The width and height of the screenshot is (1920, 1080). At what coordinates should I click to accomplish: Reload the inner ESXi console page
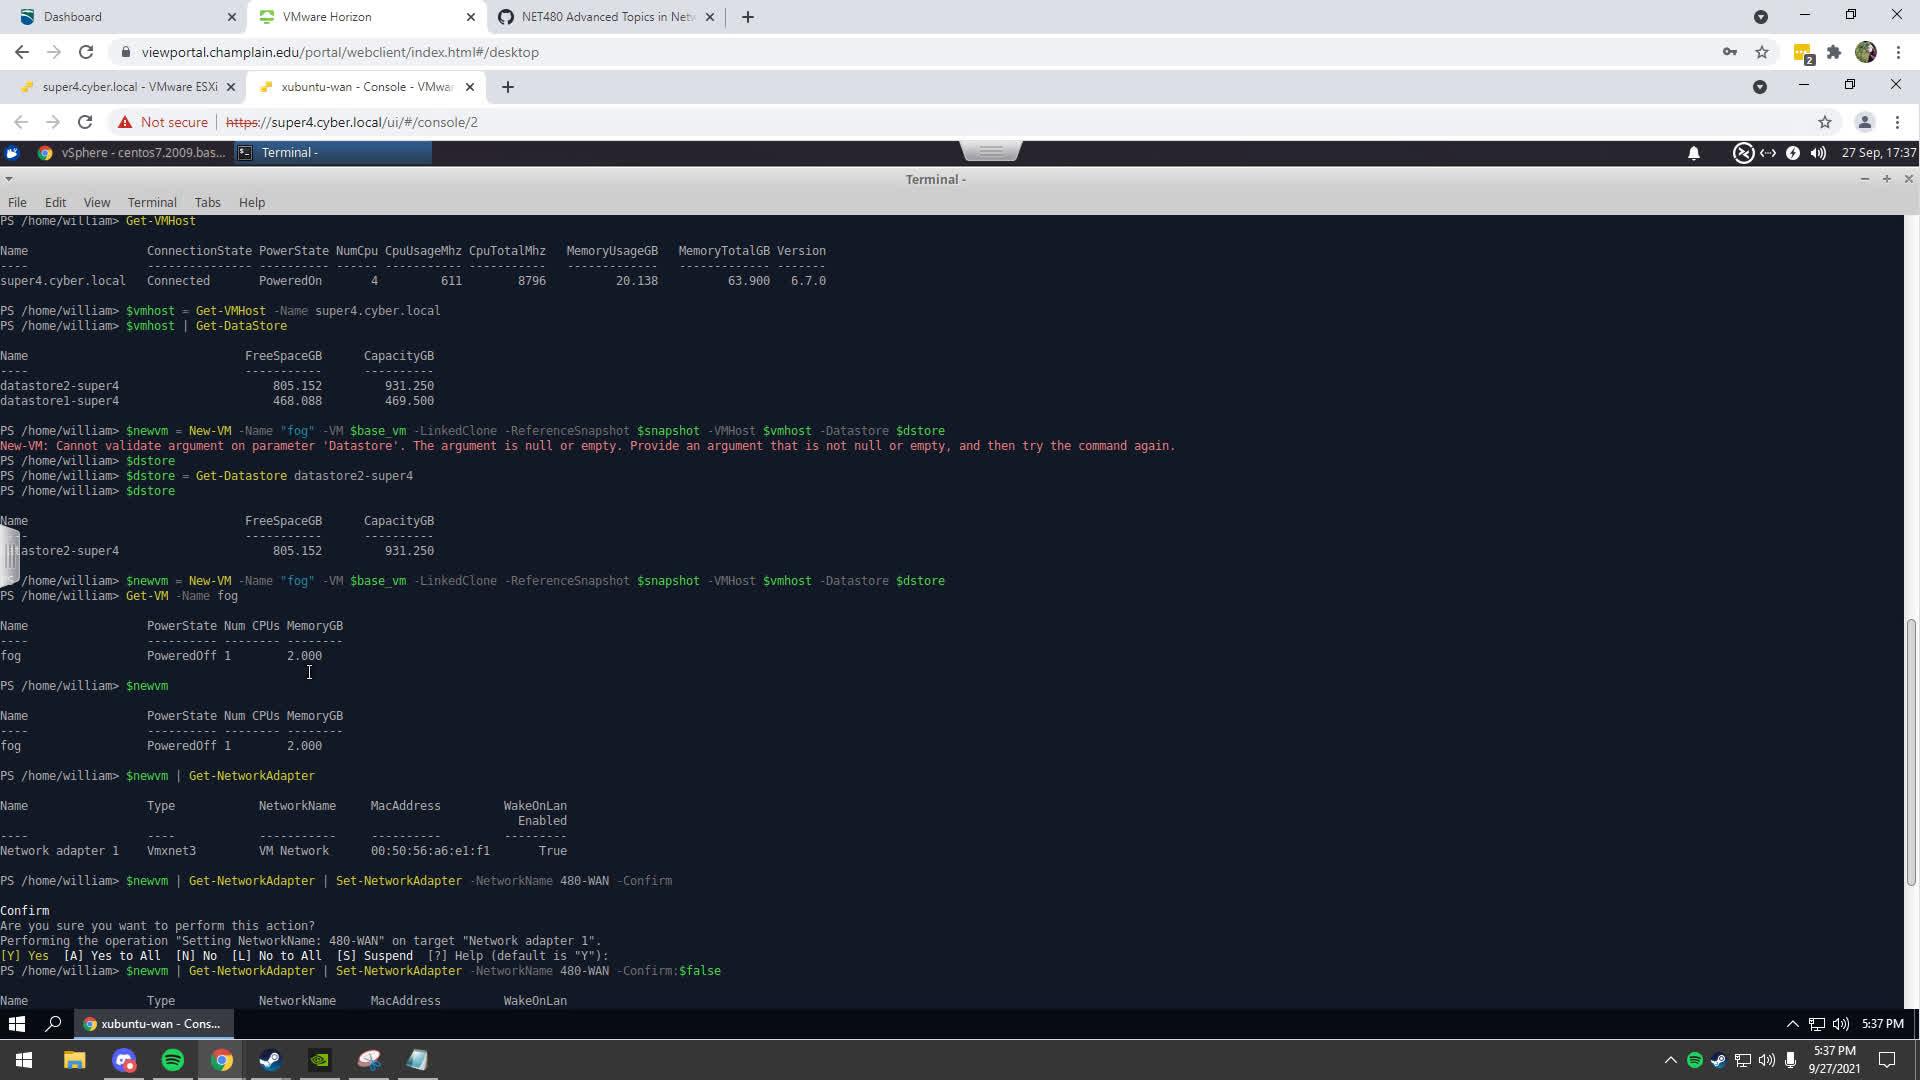[x=85, y=122]
